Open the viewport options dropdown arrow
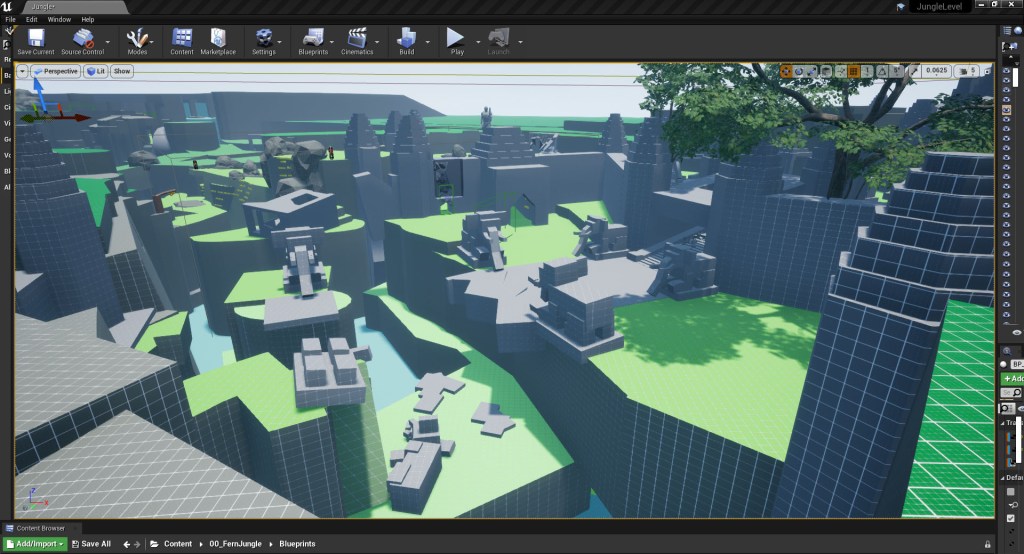Viewport: 1024px width, 554px height. pyautogui.click(x=22, y=71)
